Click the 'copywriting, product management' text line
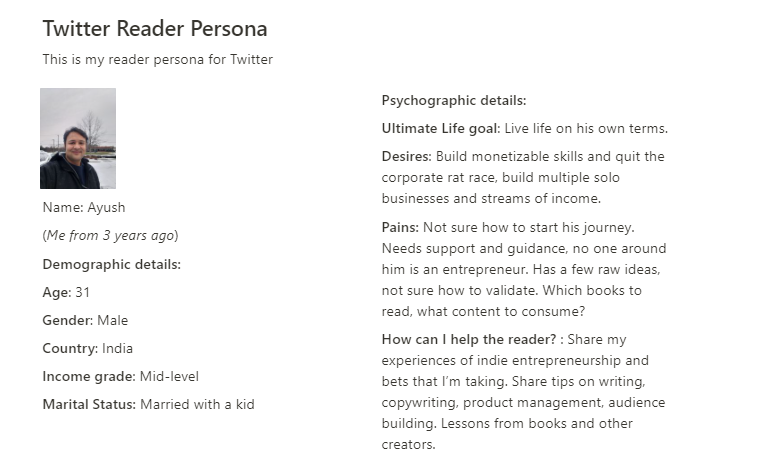Image resolution: width=765 pixels, height=469 pixels. click(x=523, y=403)
